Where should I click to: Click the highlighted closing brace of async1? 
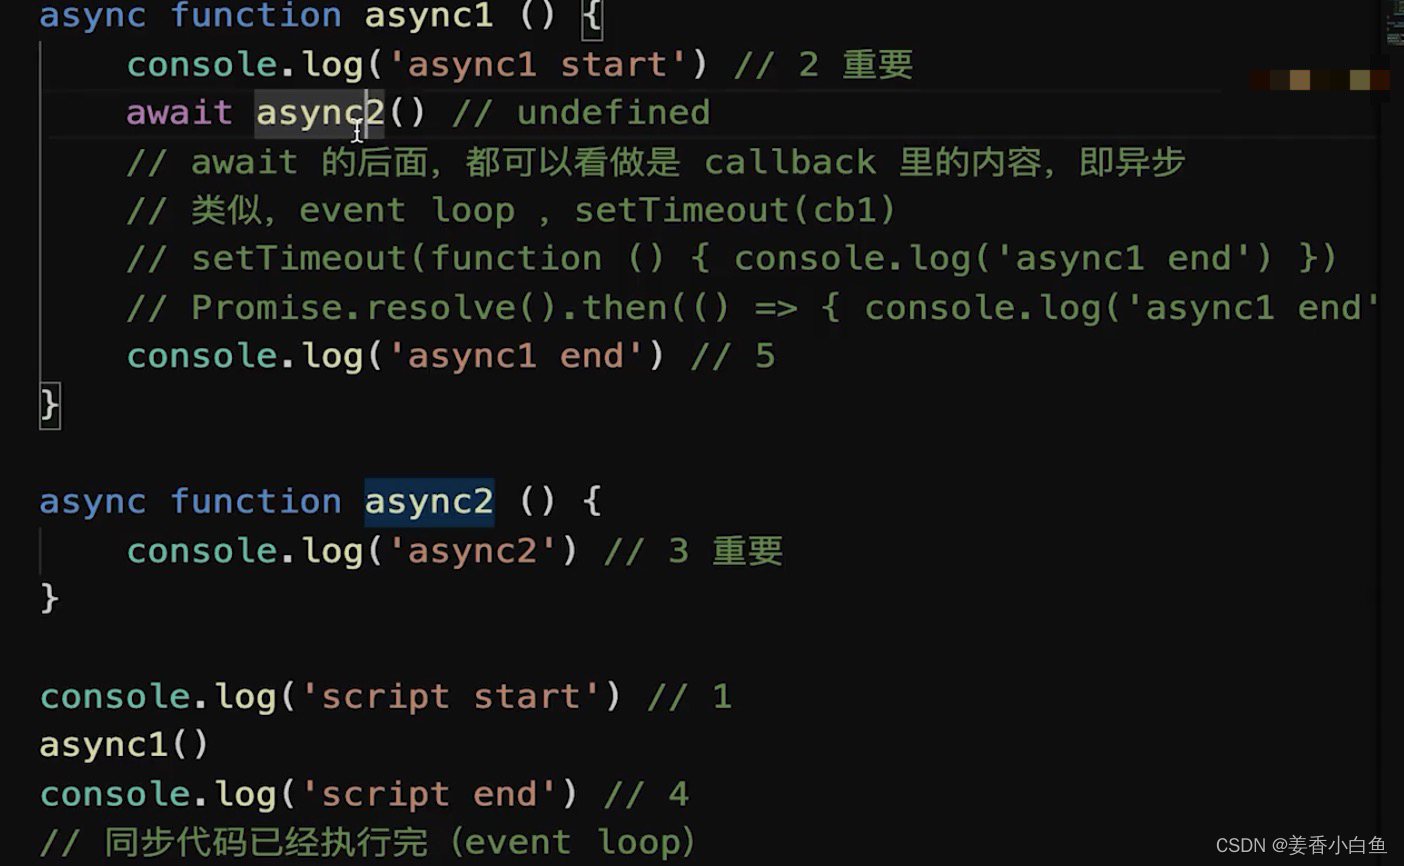[49, 405]
